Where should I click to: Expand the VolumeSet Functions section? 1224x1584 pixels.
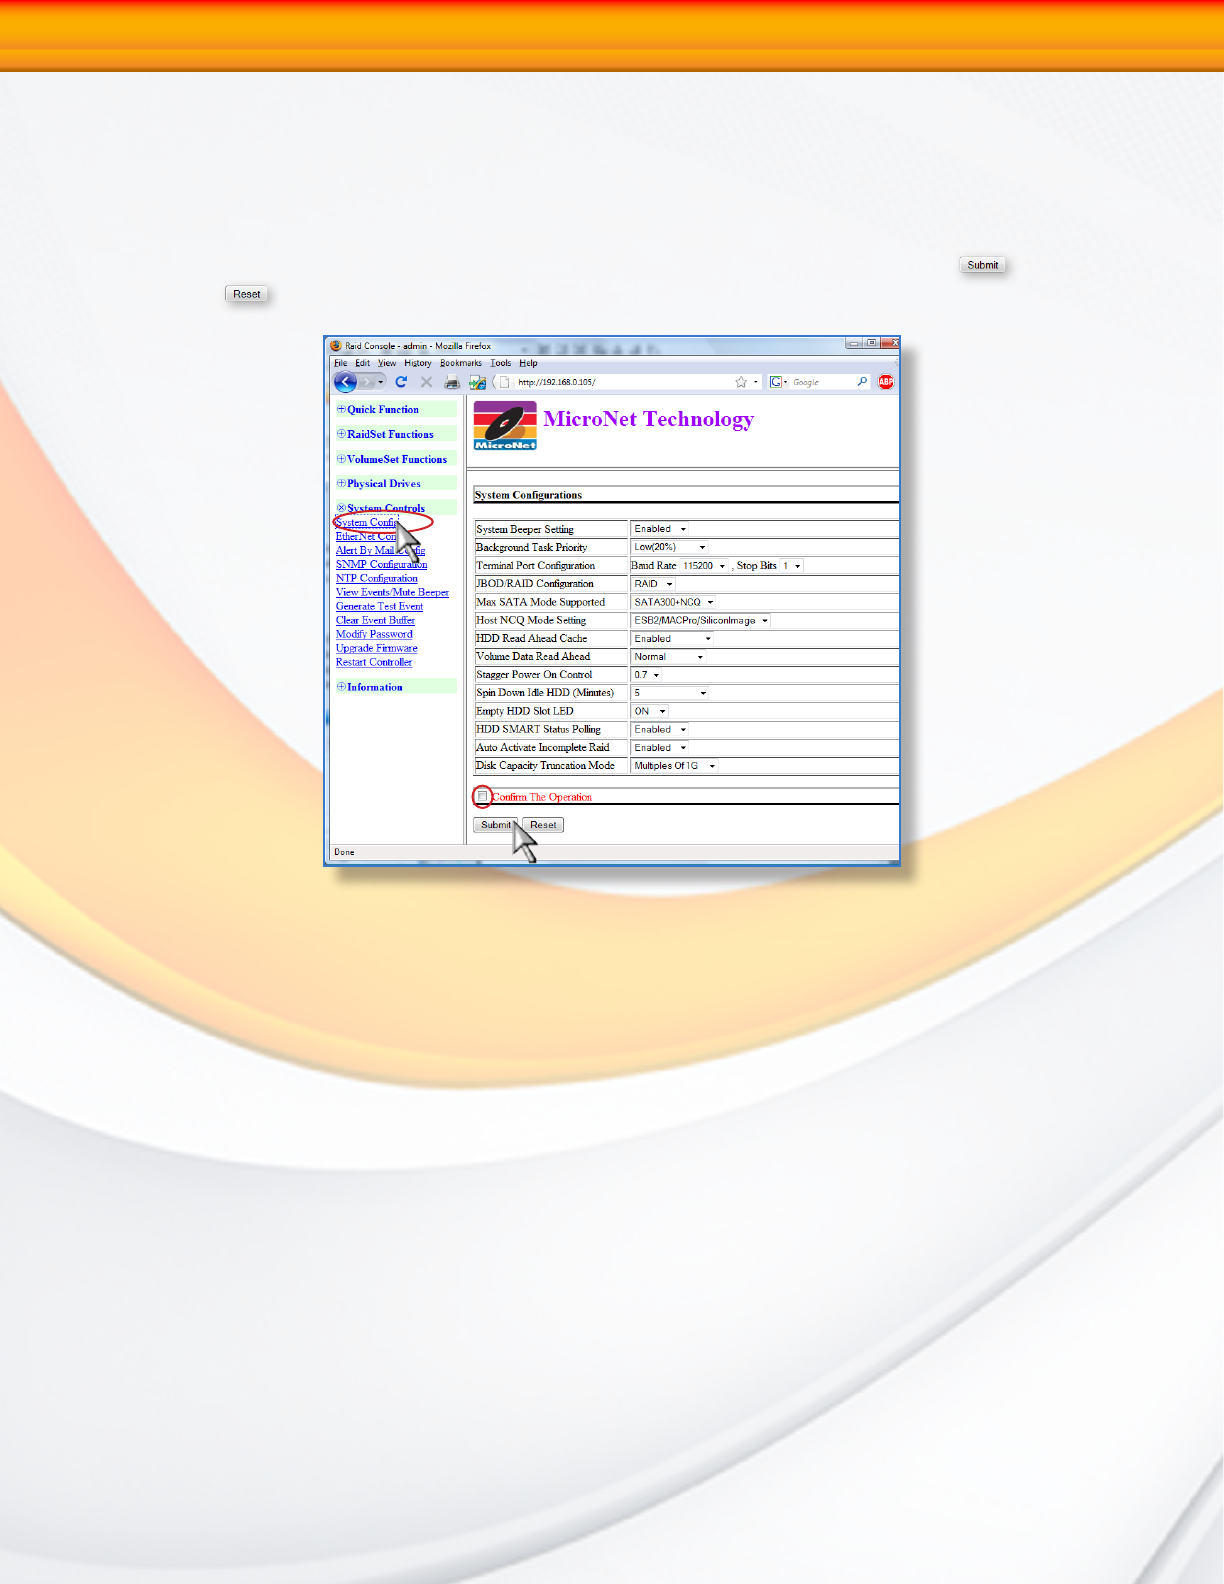(341, 459)
